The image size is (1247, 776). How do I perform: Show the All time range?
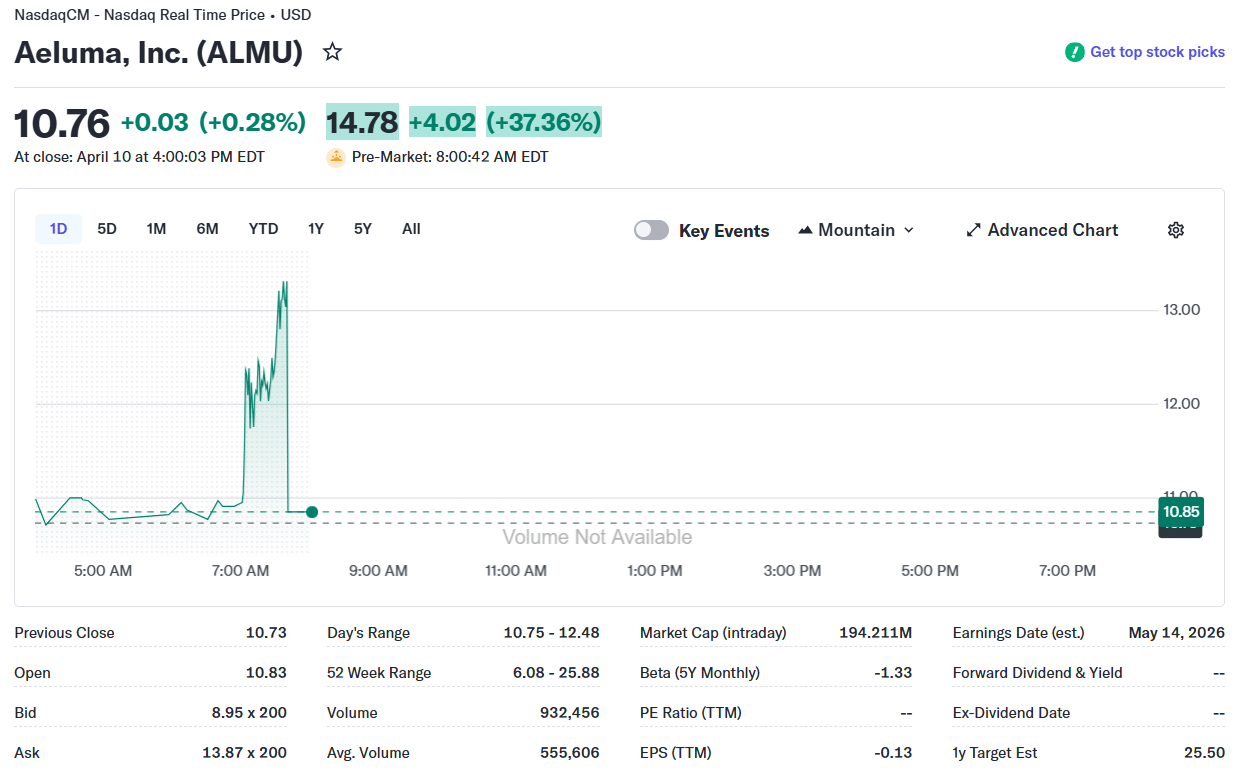tap(411, 229)
